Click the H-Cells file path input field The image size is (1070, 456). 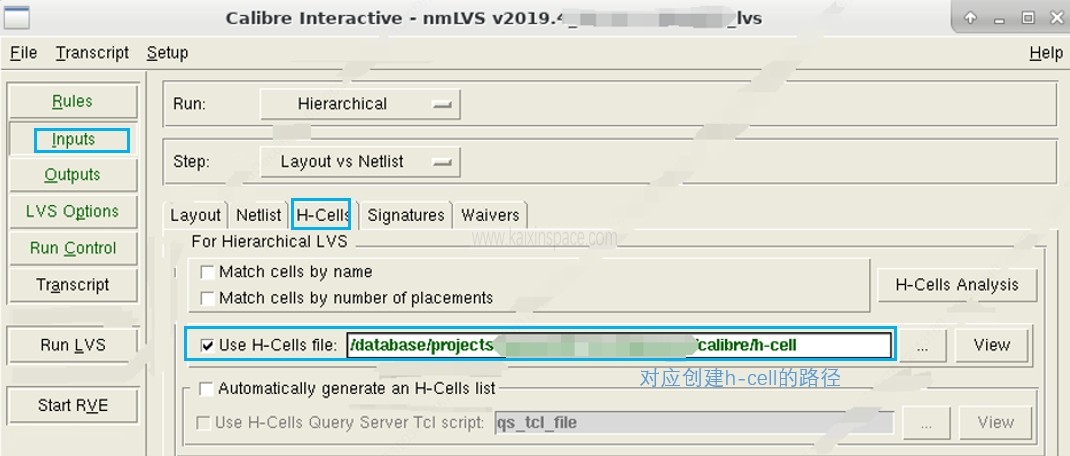pyautogui.click(x=619, y=345)
